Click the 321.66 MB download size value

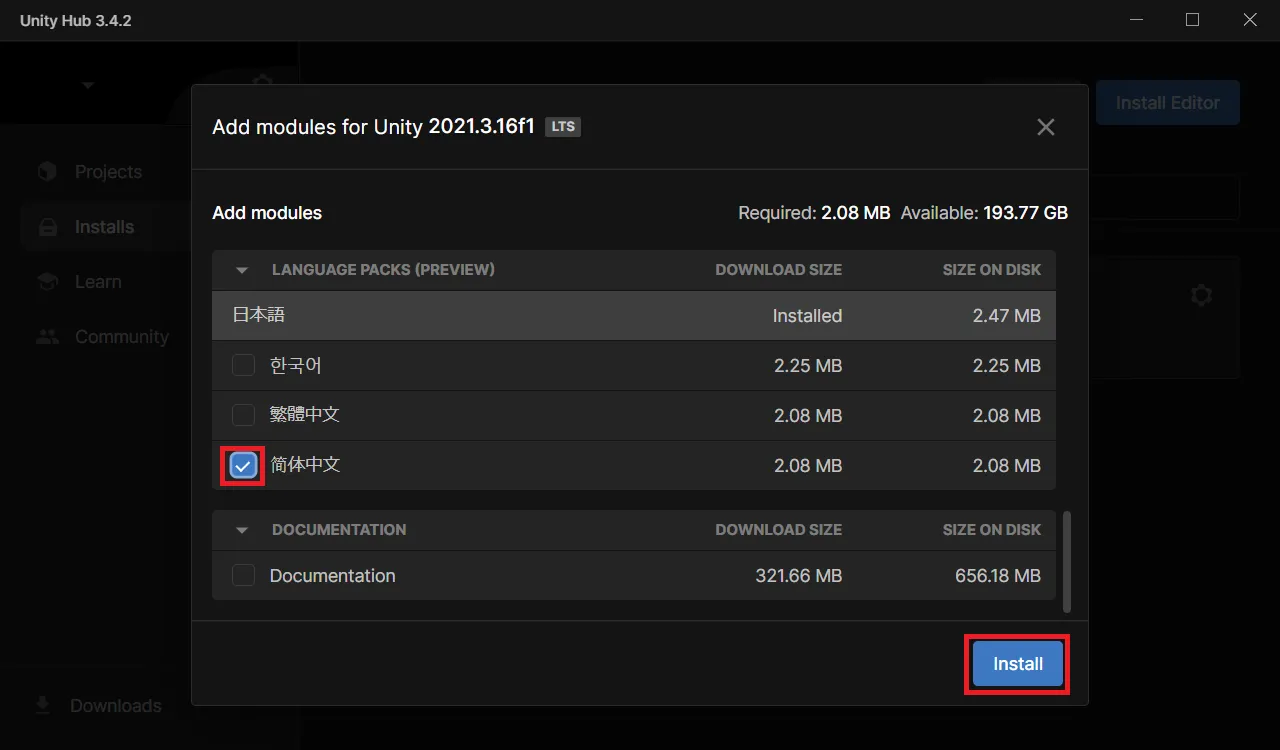click(799, 576)
